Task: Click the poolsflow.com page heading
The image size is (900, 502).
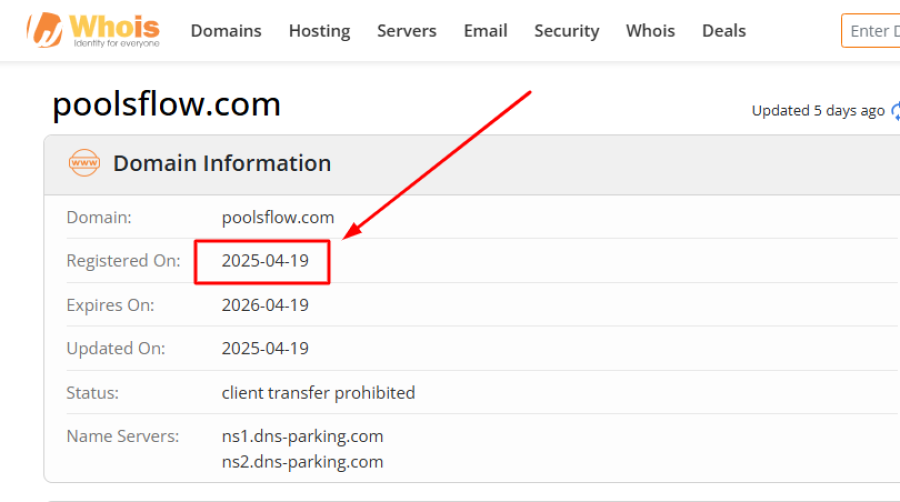Action: (x=166, y=105)
